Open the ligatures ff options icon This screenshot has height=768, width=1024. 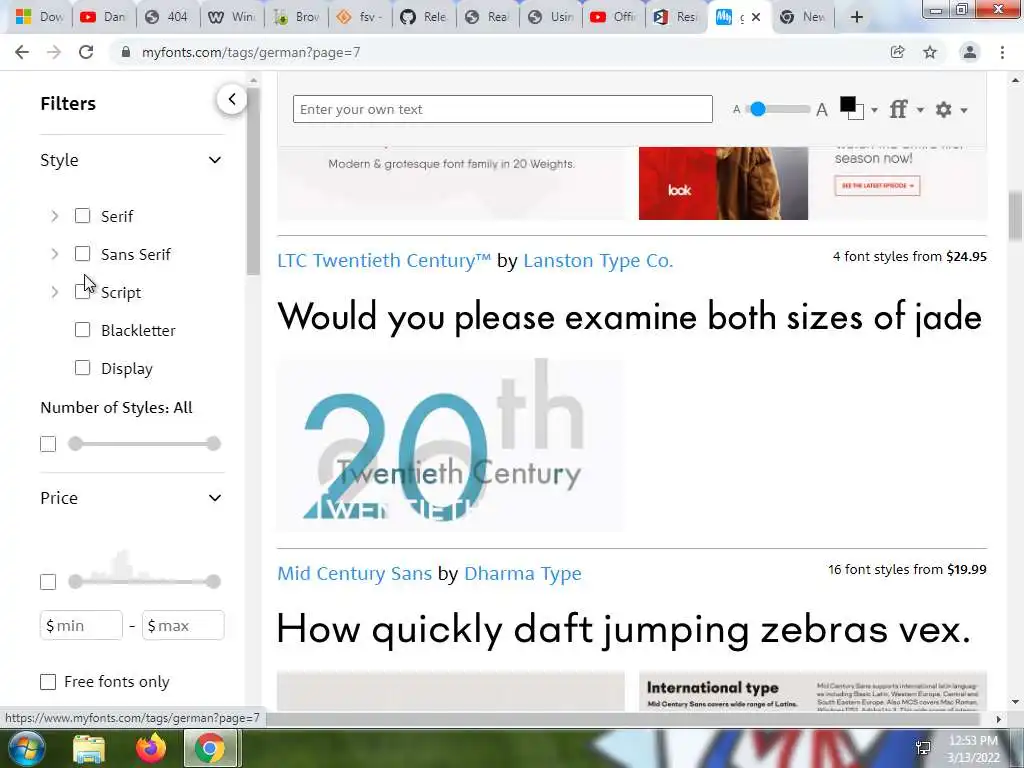point(899,109)
